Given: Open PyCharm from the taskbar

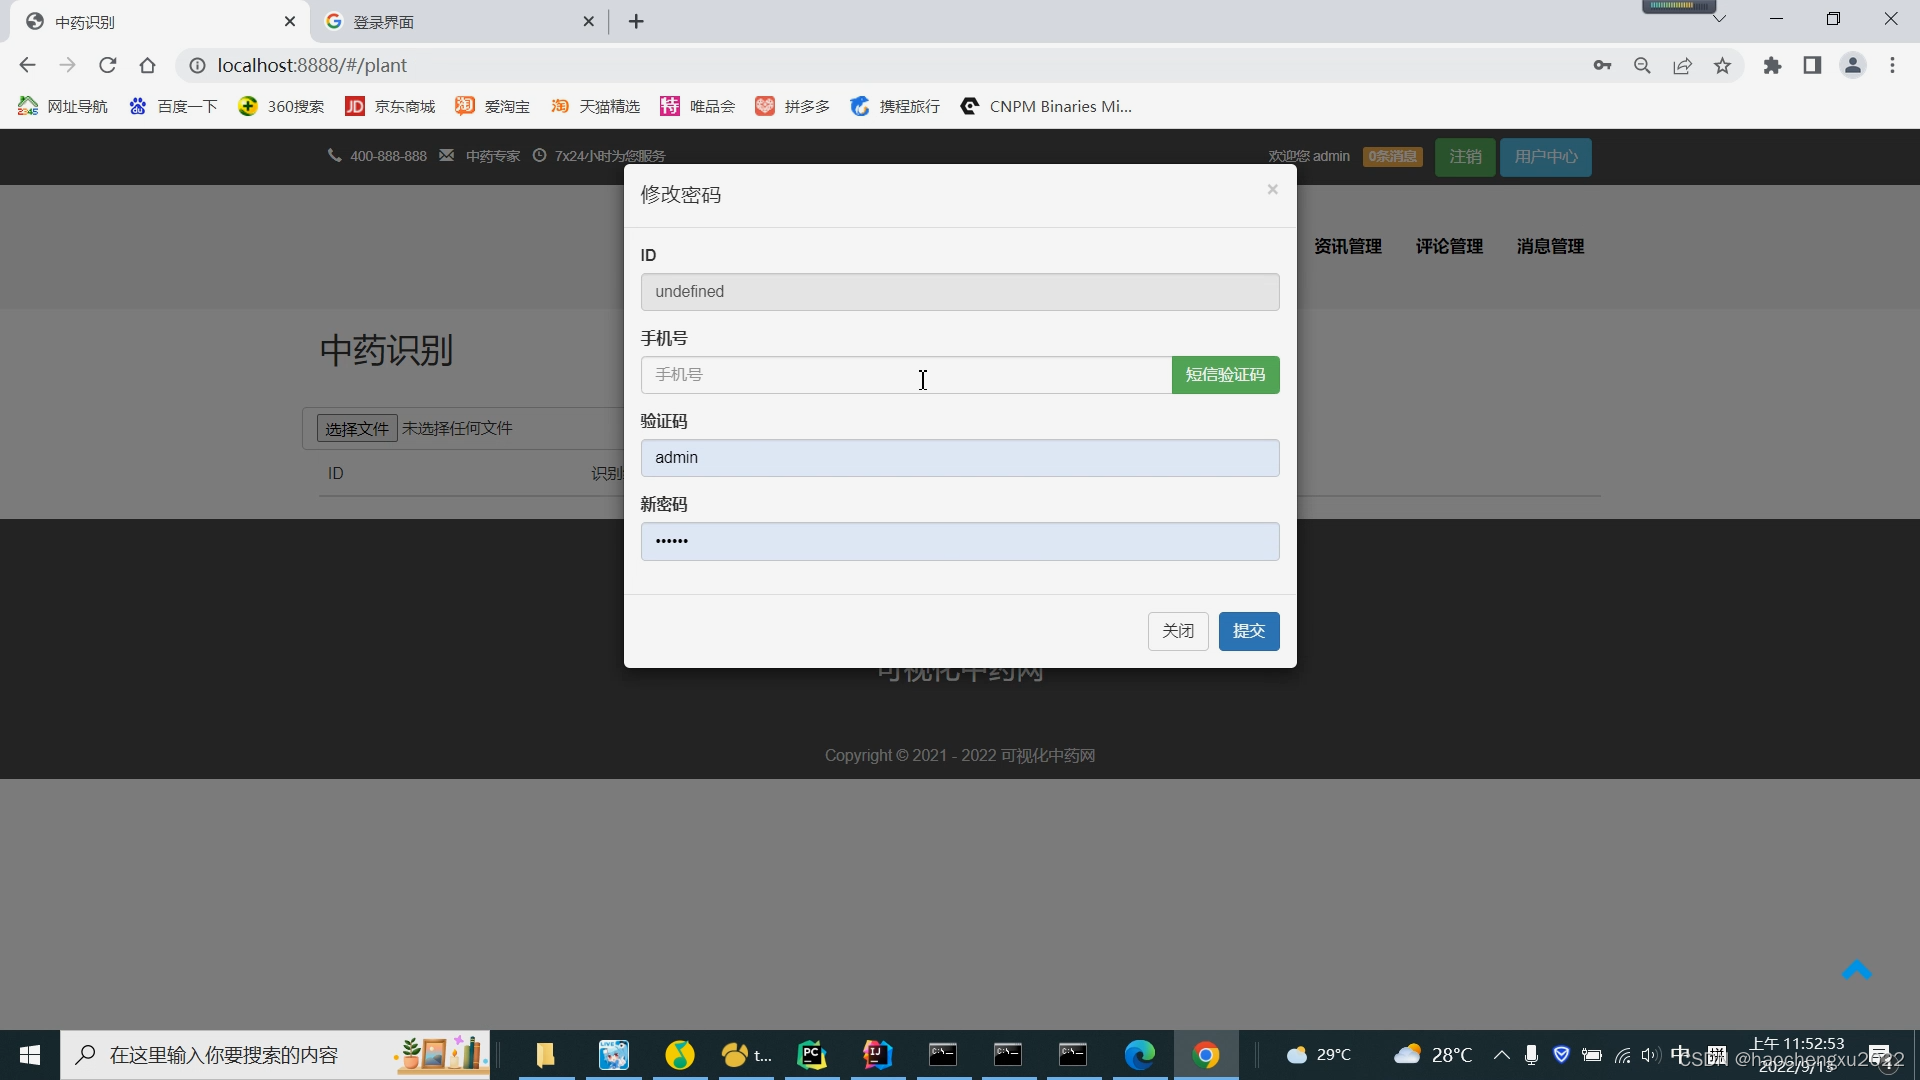Looking at the screenshot, I should (x=811, y=1055).
